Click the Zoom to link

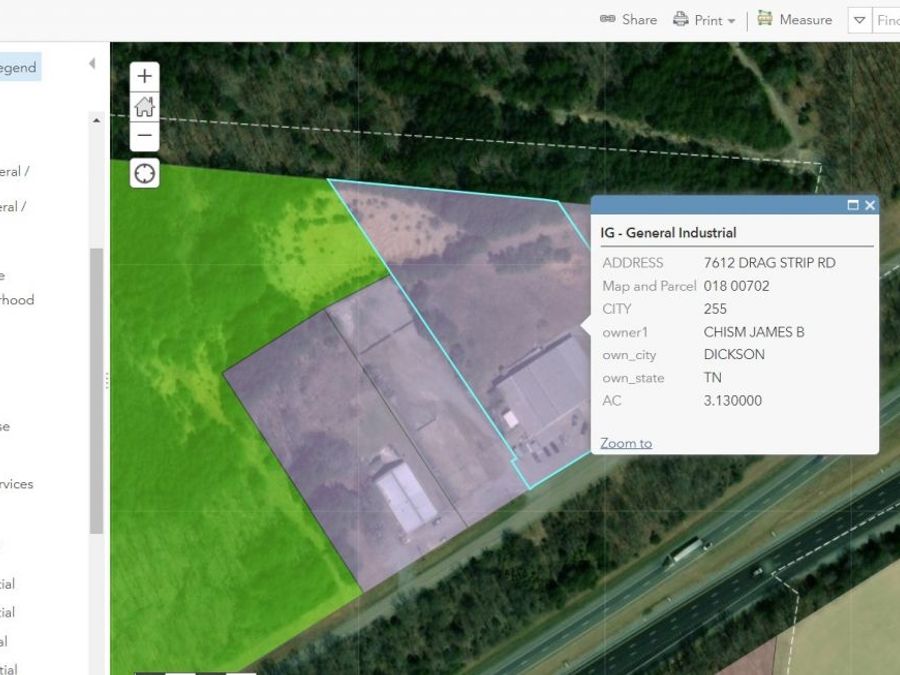coord(626,443)
